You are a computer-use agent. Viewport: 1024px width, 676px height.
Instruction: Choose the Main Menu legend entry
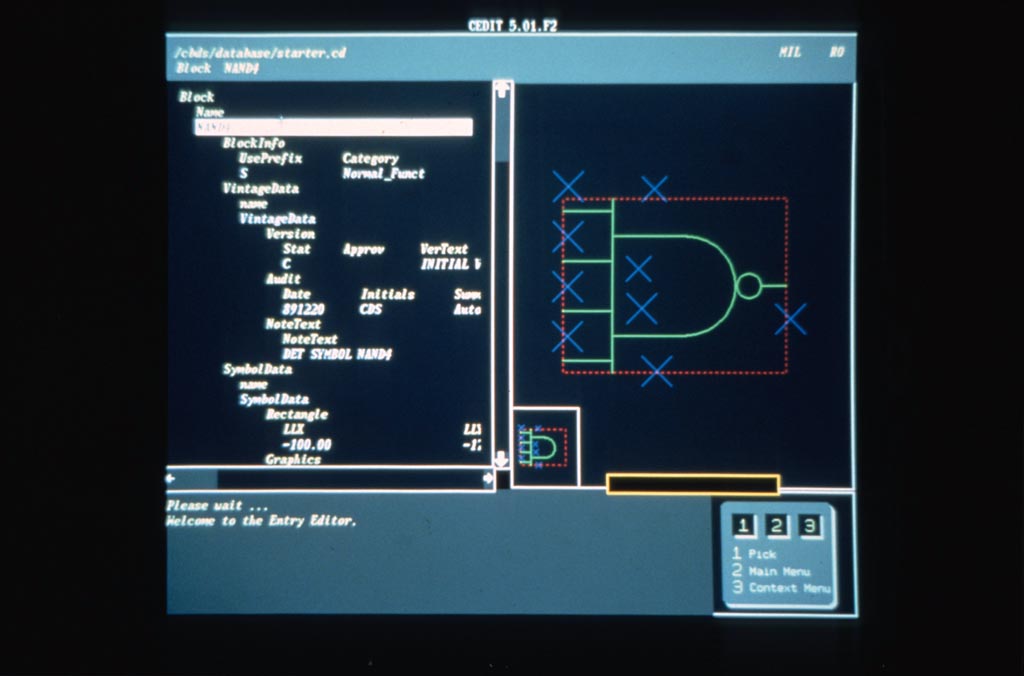click(x=778, y=571)
